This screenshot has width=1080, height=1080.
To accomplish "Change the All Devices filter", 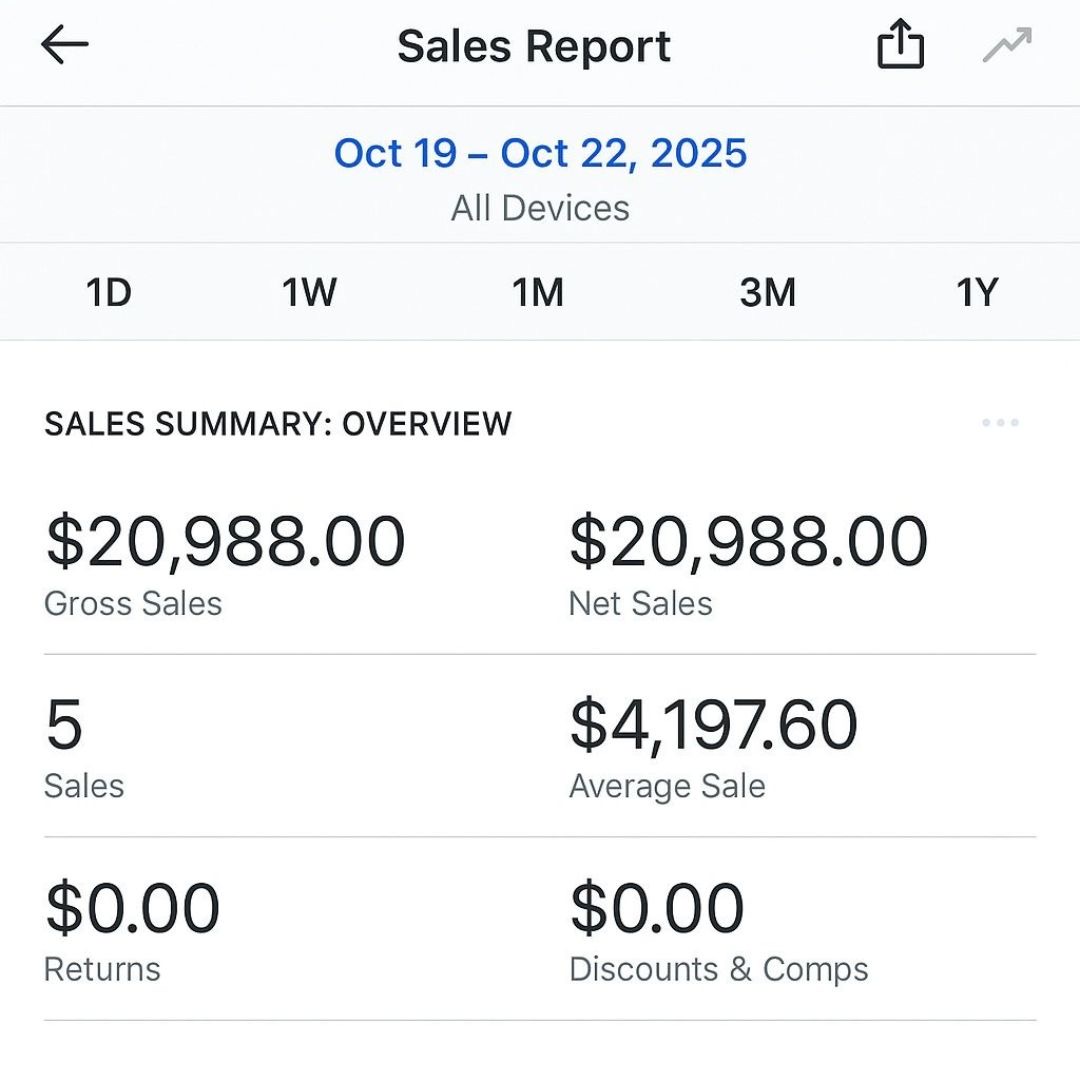I will (540, 208).
